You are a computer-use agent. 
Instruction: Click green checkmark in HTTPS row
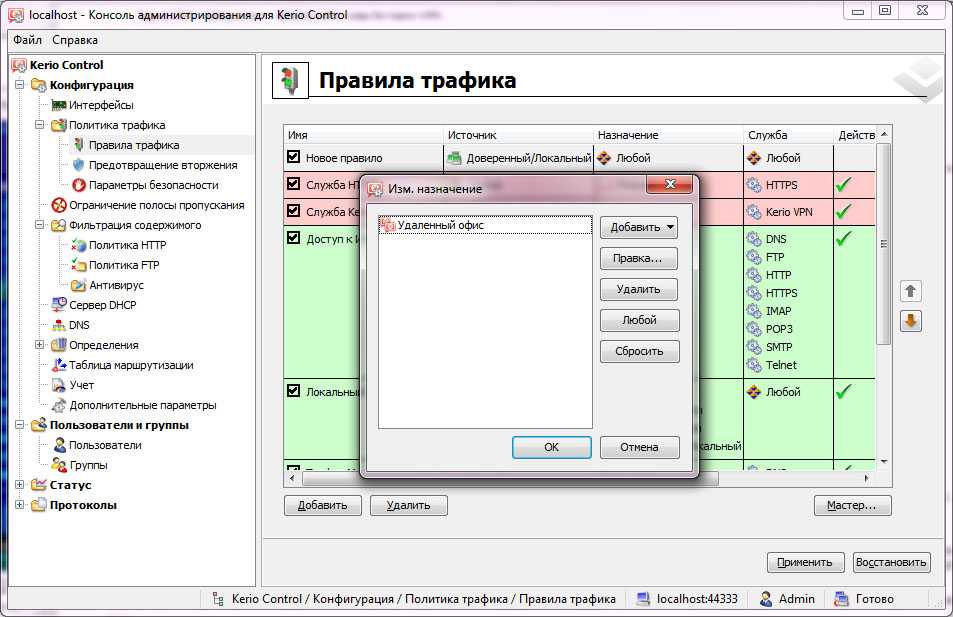843,184
